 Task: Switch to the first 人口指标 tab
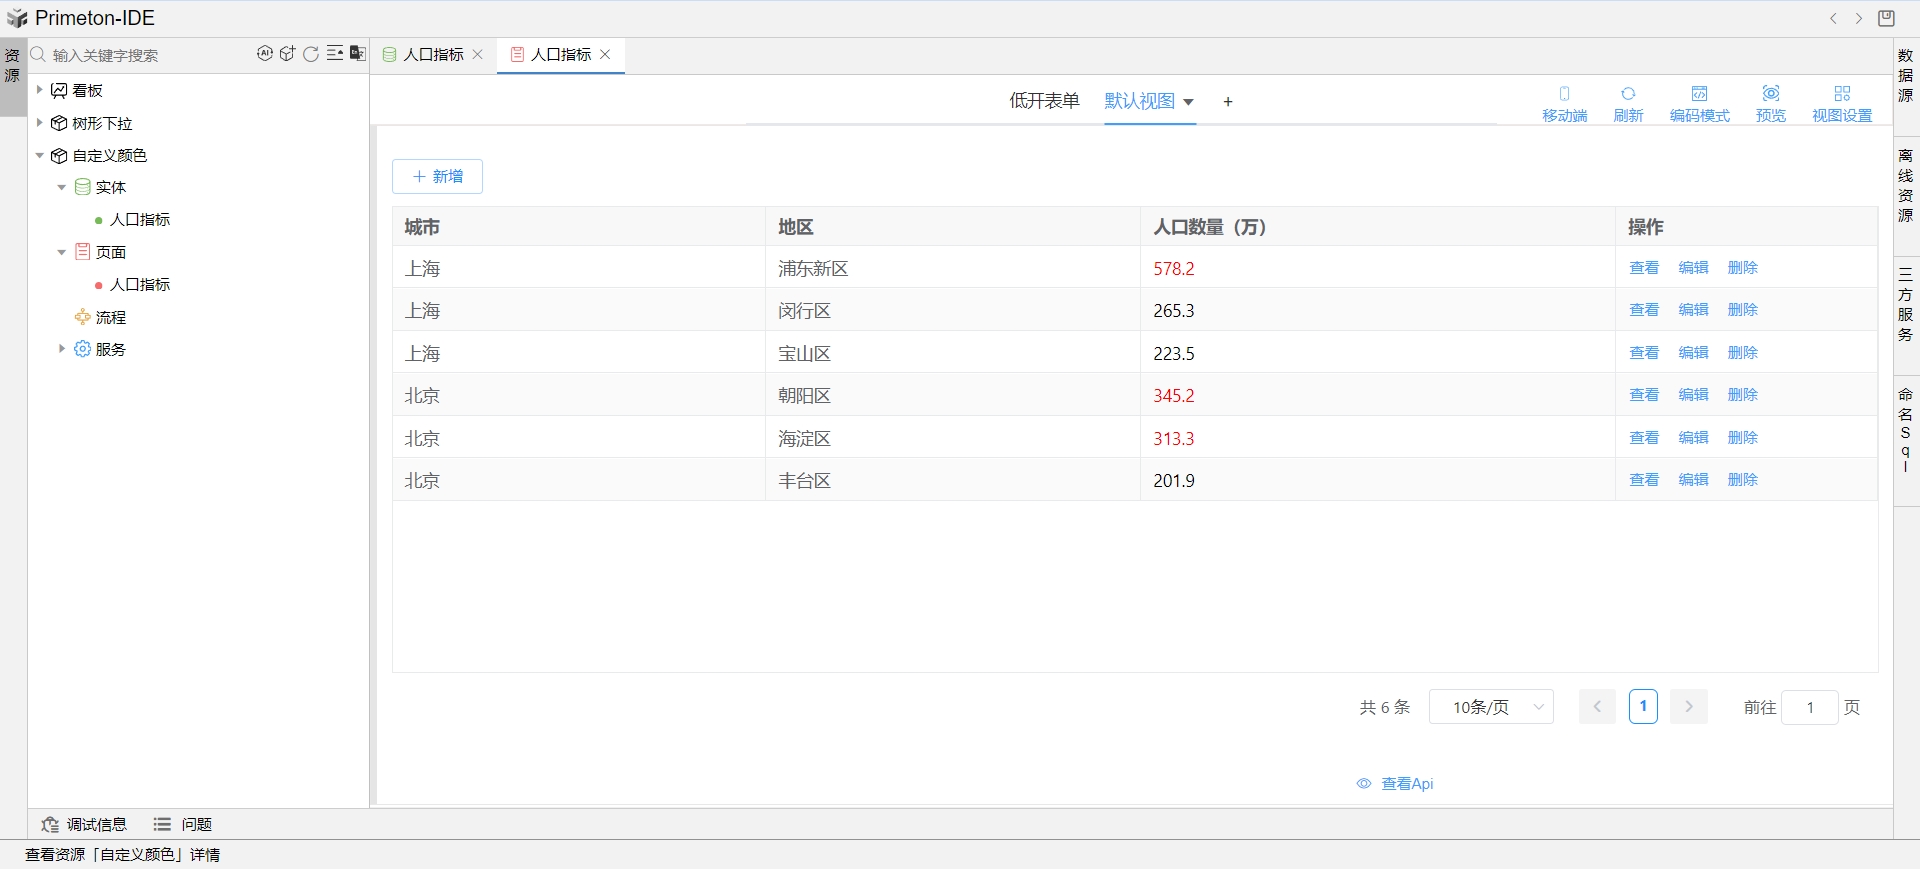coord(433,54)
